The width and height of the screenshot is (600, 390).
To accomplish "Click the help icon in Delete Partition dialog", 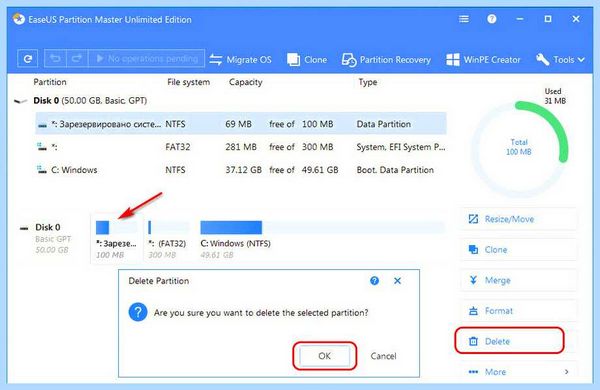I will click(374, 281).
